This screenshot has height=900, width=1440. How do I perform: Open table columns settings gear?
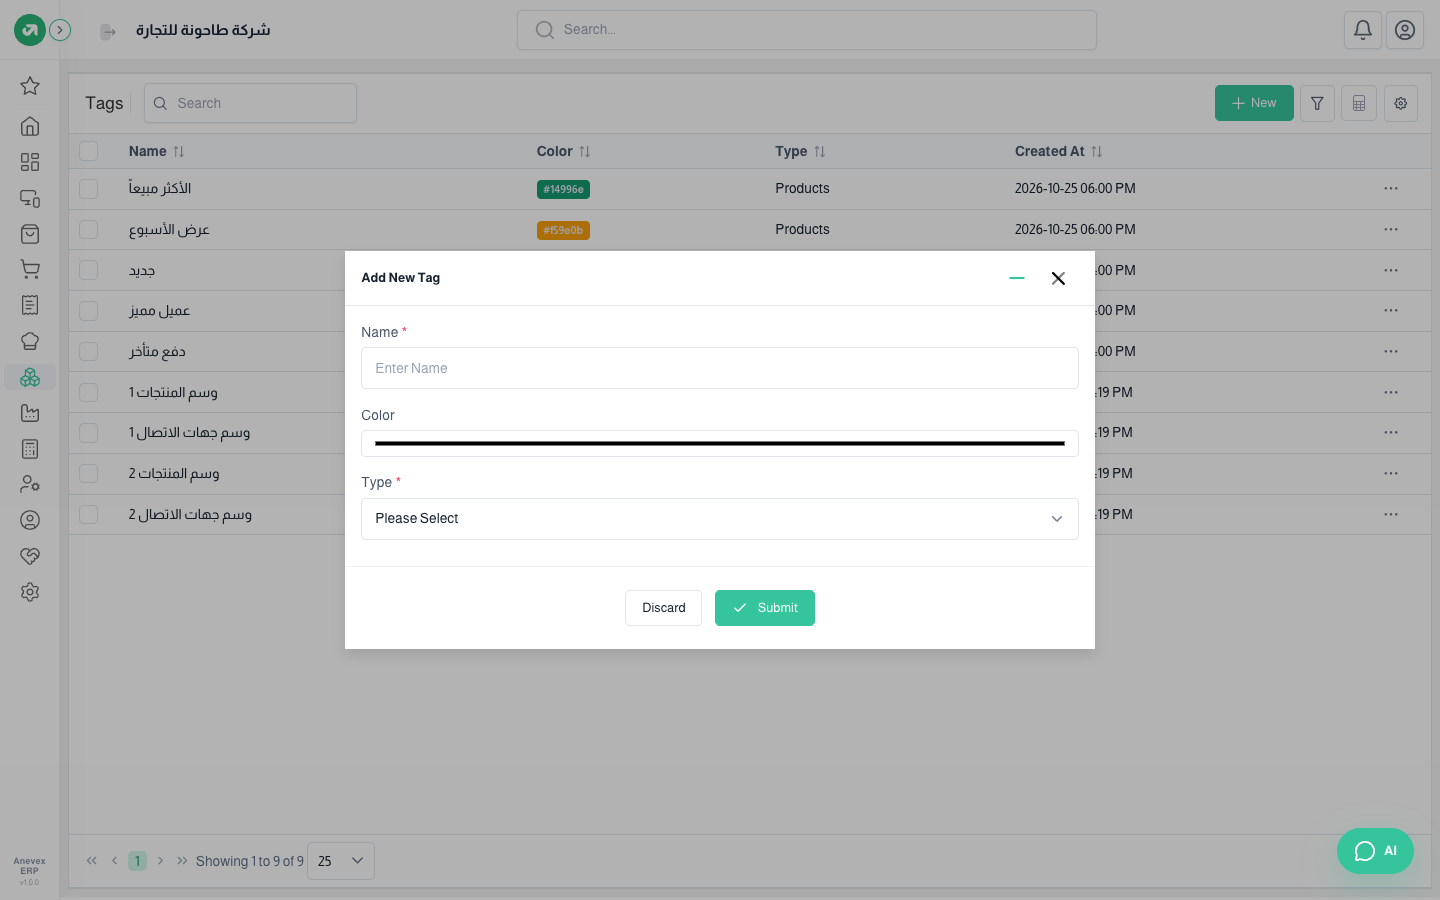pos(1401,103)
